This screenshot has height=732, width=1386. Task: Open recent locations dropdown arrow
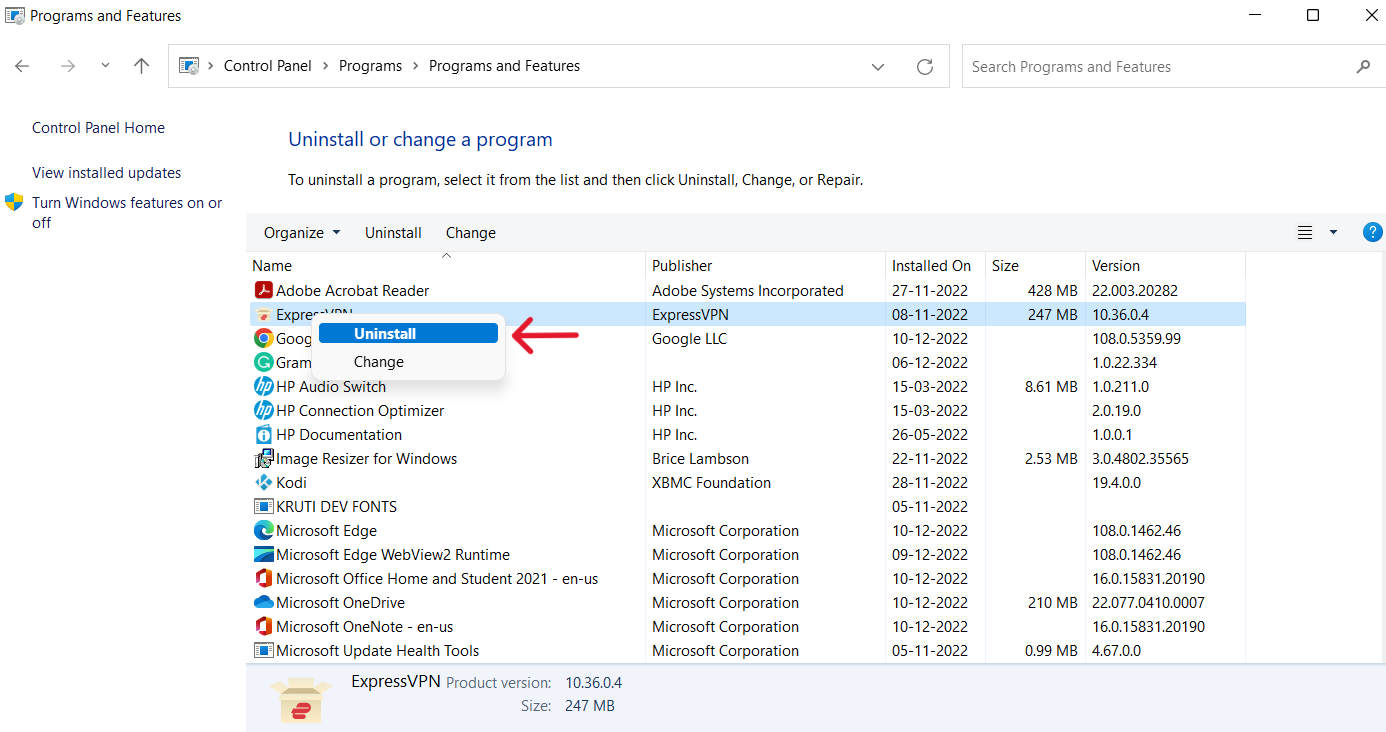pyautogui.click(x=105, y=66)
